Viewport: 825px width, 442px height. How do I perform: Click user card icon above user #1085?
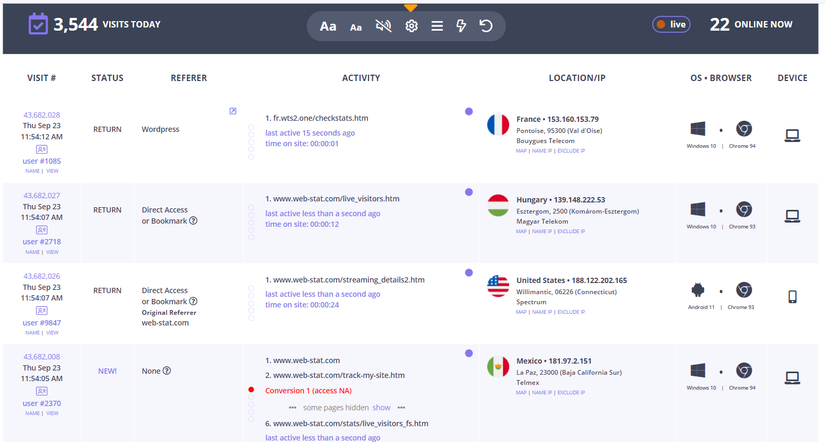42,149
